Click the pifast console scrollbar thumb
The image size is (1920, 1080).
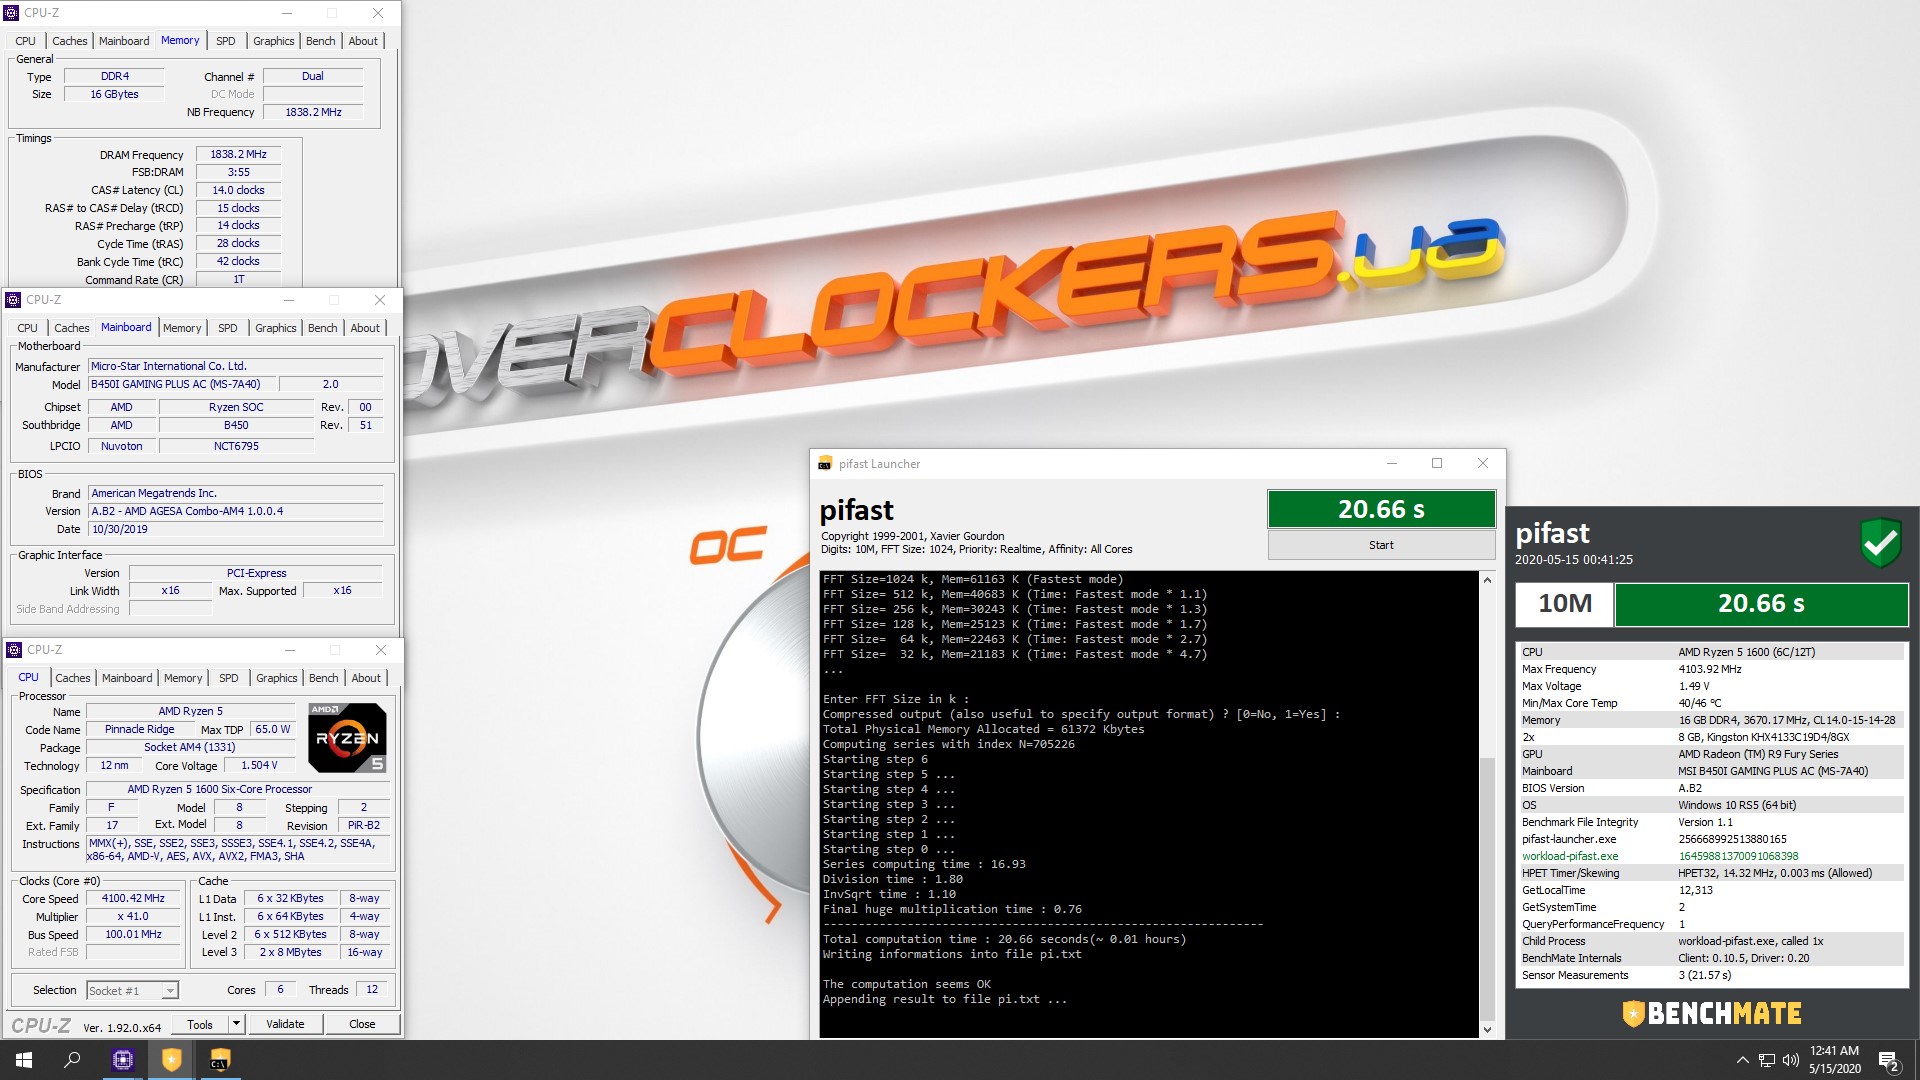[1487, 888]
